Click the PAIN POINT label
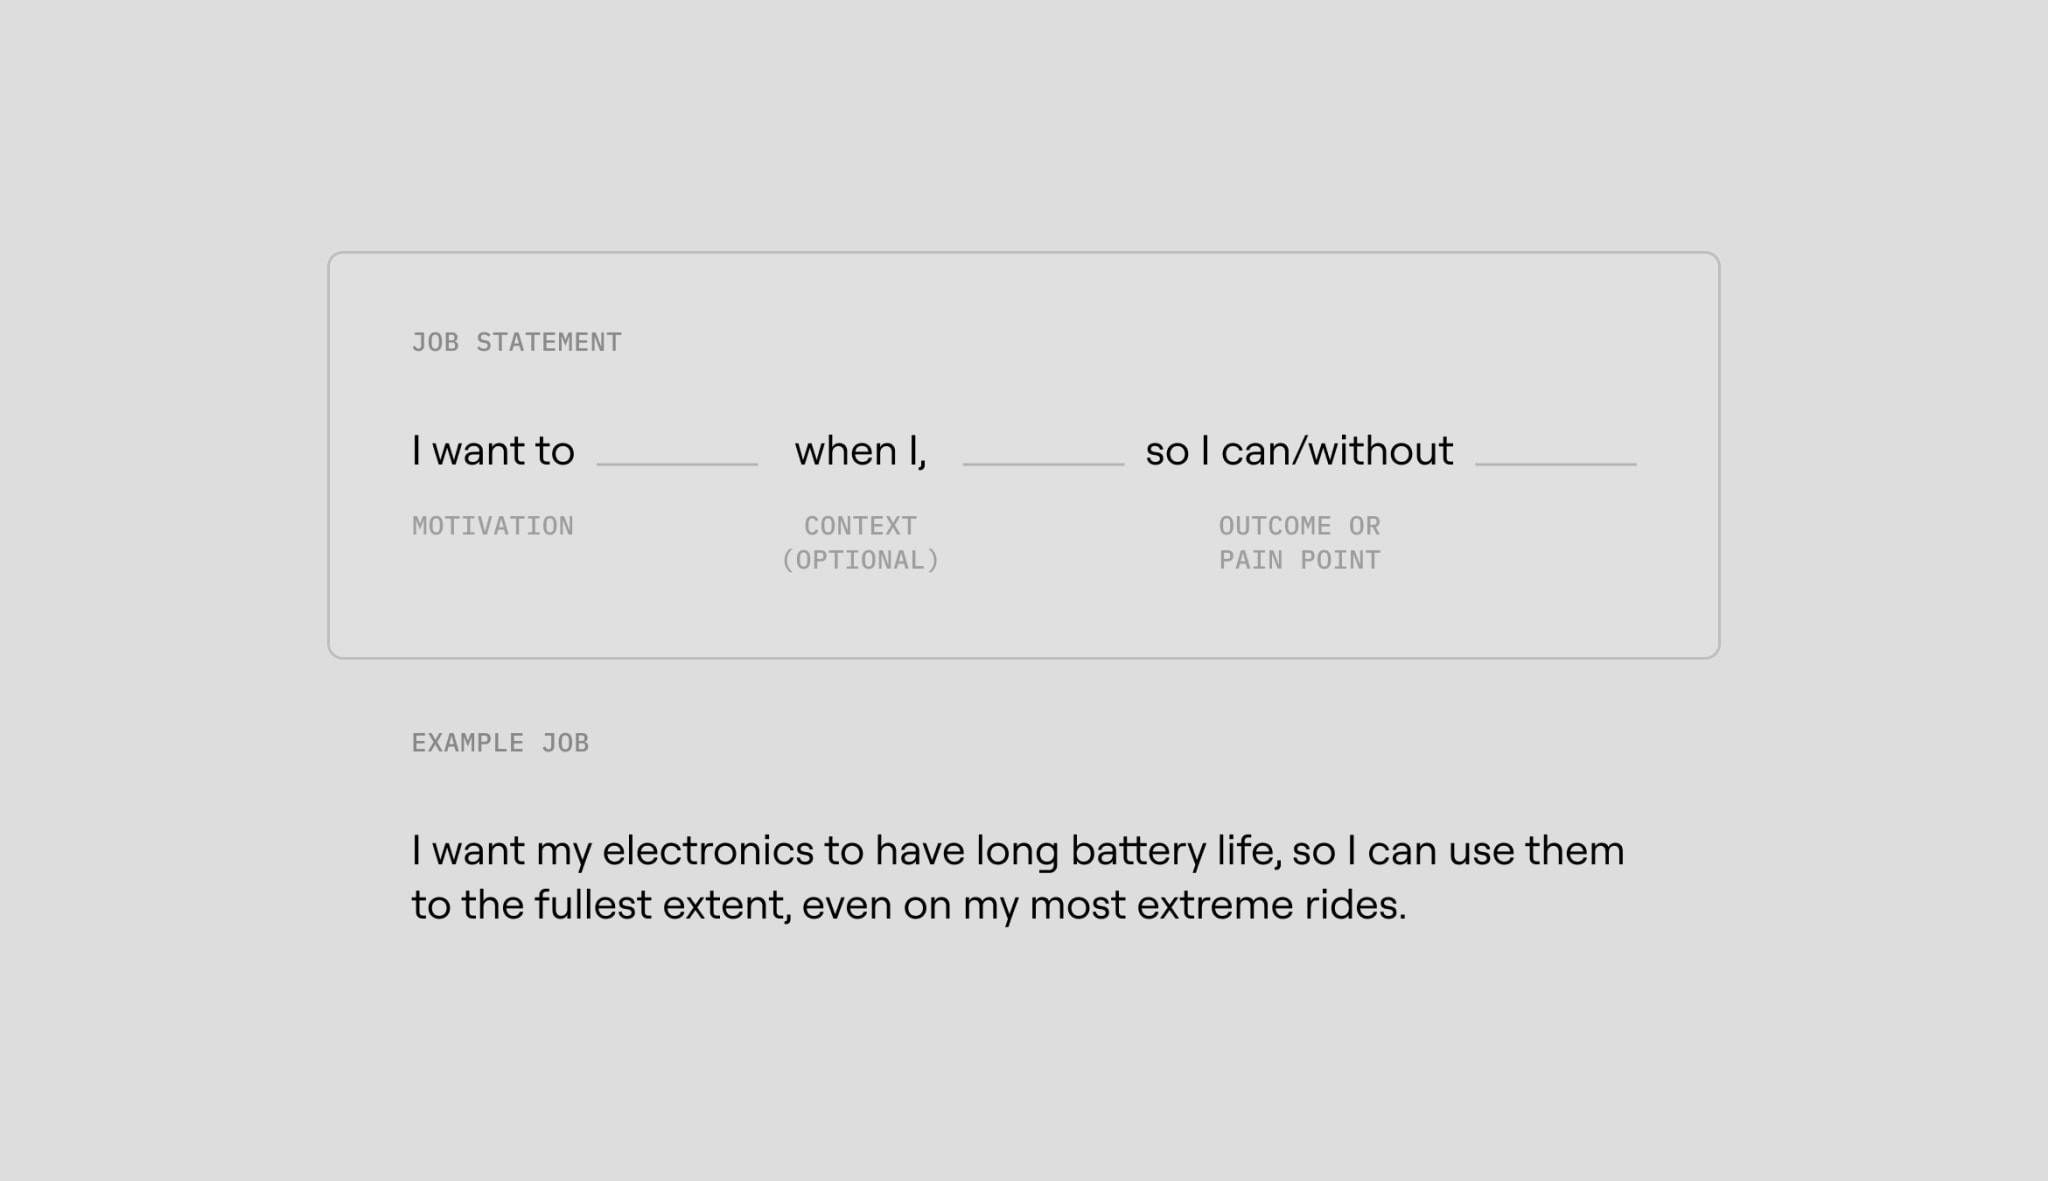Image resolution: width=2048 pixels, height=1181 pixels. coord(1299,560)
